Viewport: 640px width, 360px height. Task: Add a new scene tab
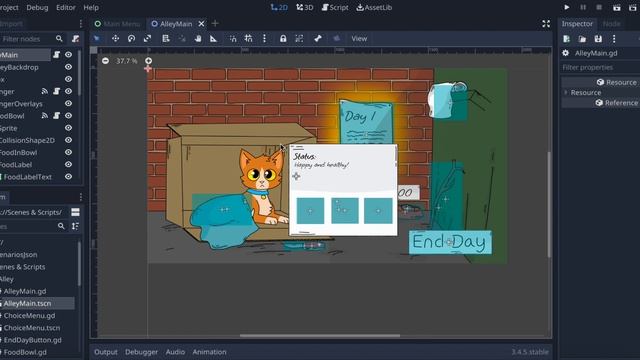pos(215,24)
